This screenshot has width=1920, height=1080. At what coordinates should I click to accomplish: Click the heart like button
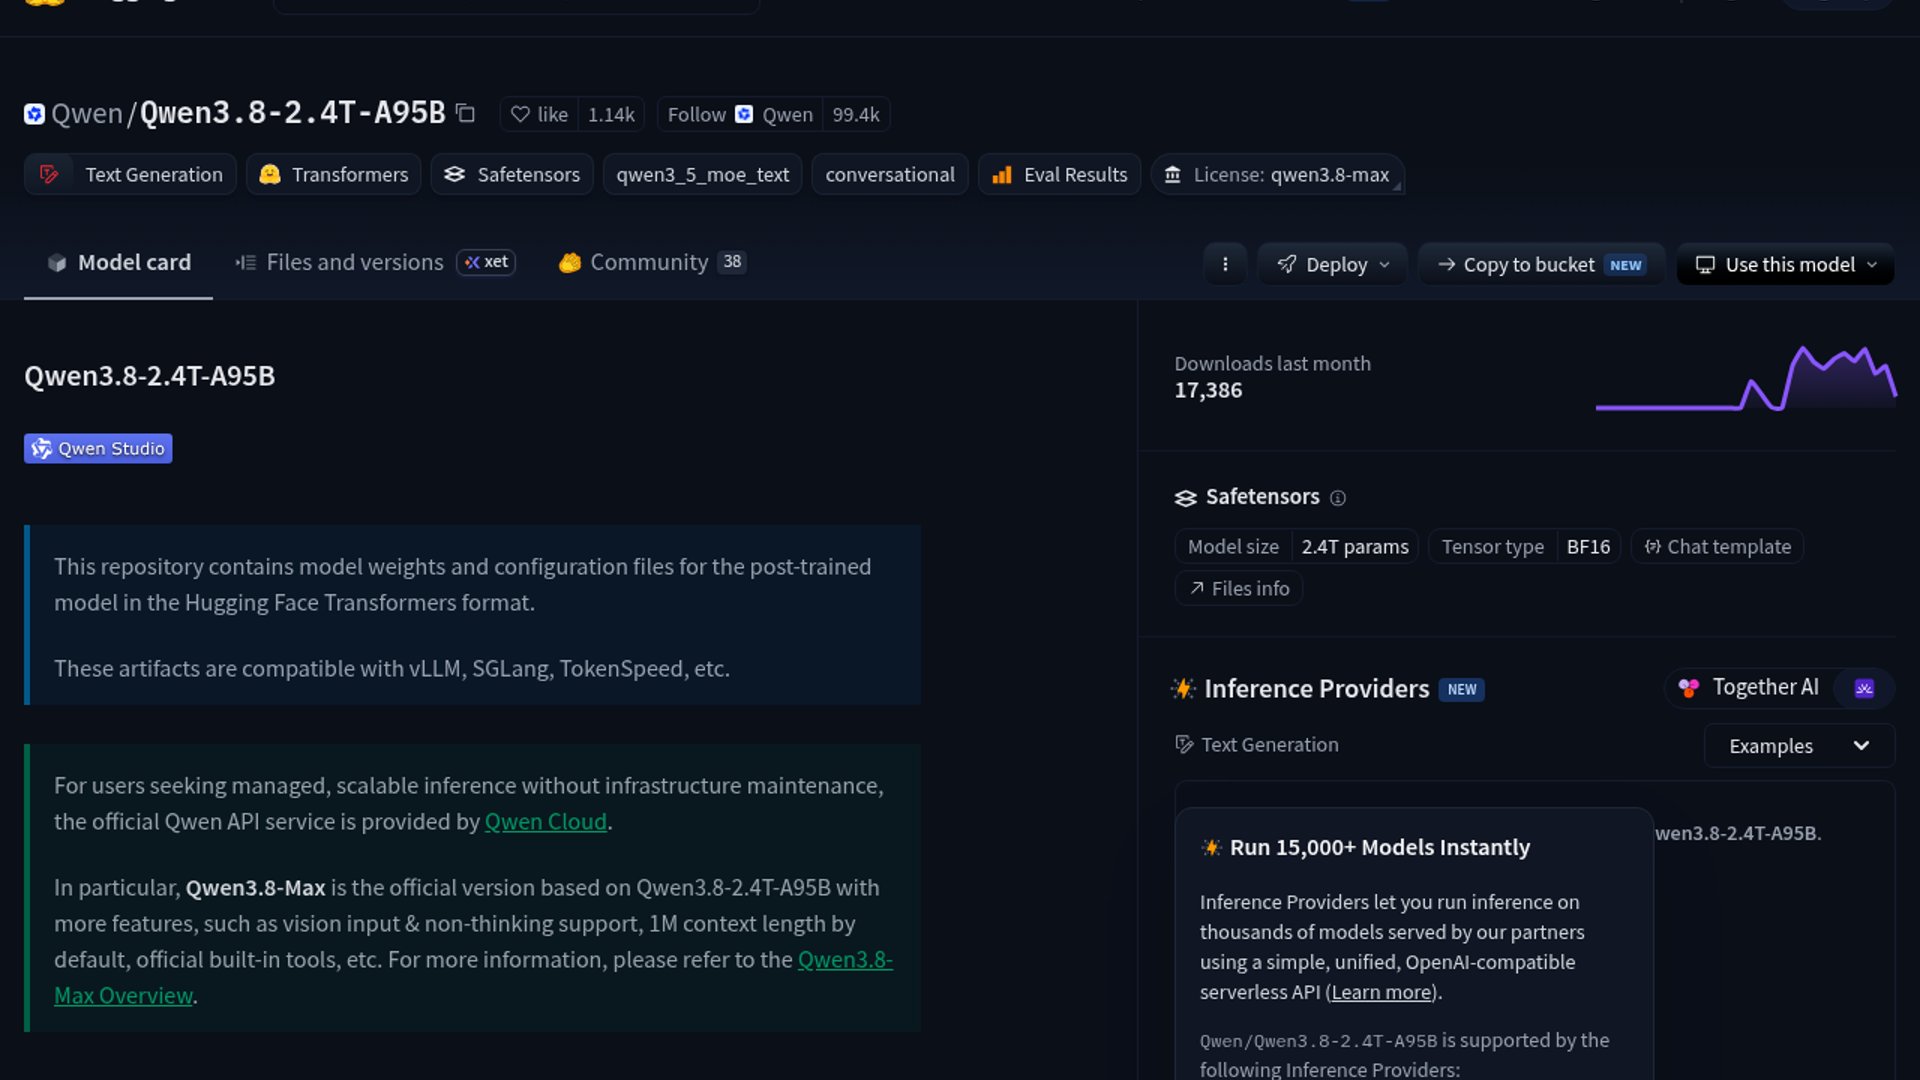[x=539, y=114]
